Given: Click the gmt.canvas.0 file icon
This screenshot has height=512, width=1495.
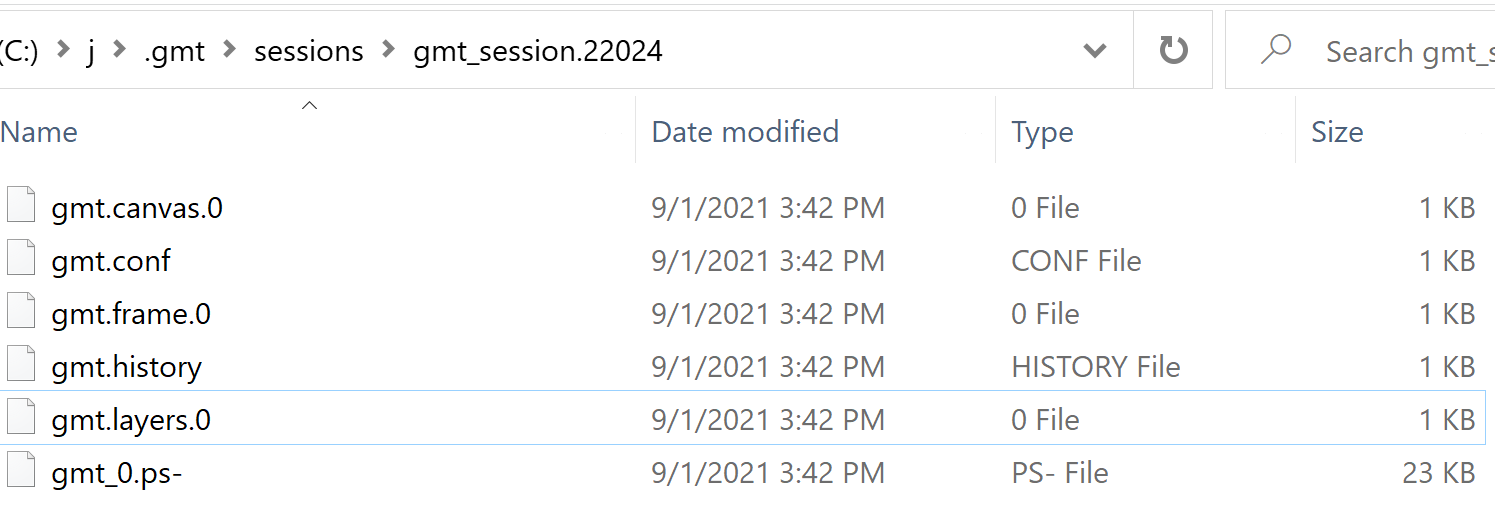Looking at the screenshot, I should click(21, 208).
